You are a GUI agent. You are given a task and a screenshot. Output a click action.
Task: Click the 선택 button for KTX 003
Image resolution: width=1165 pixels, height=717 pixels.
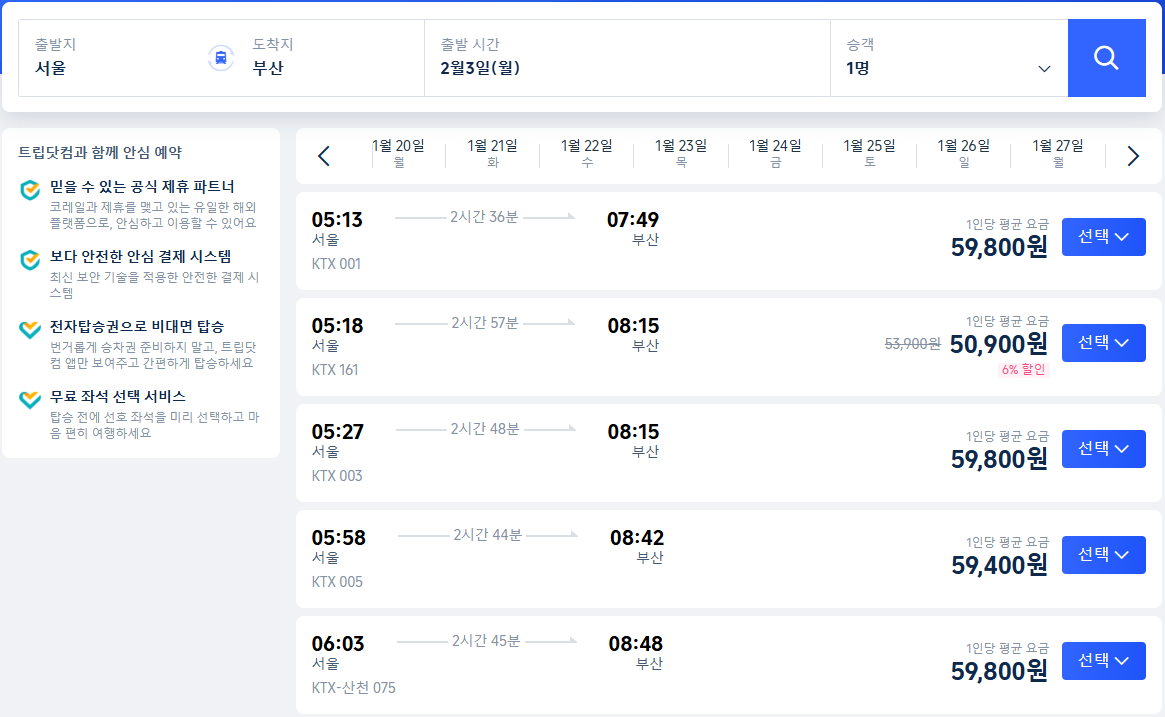pyautogui.click(x=1103, y=448)
